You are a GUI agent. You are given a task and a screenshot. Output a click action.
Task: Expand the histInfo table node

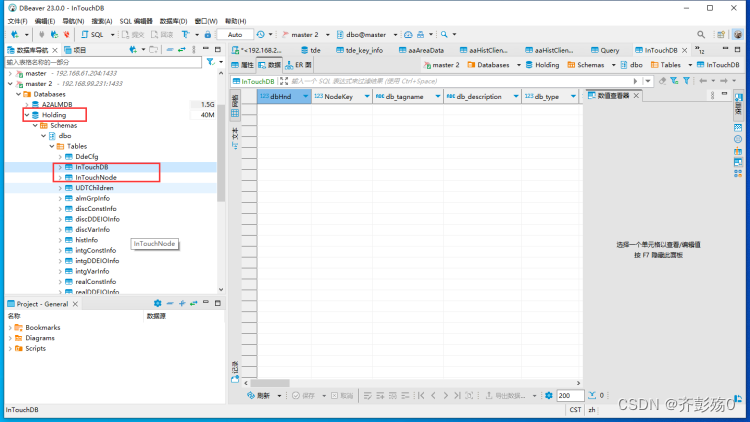60,240
